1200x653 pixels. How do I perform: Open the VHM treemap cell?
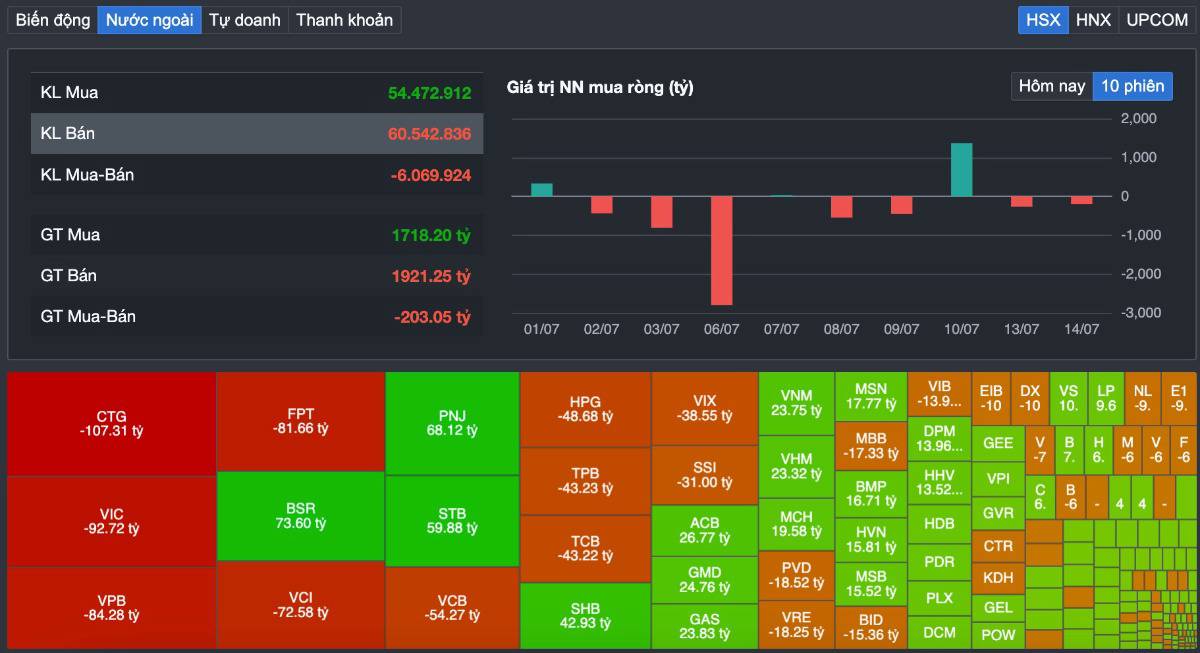[796, 466]
